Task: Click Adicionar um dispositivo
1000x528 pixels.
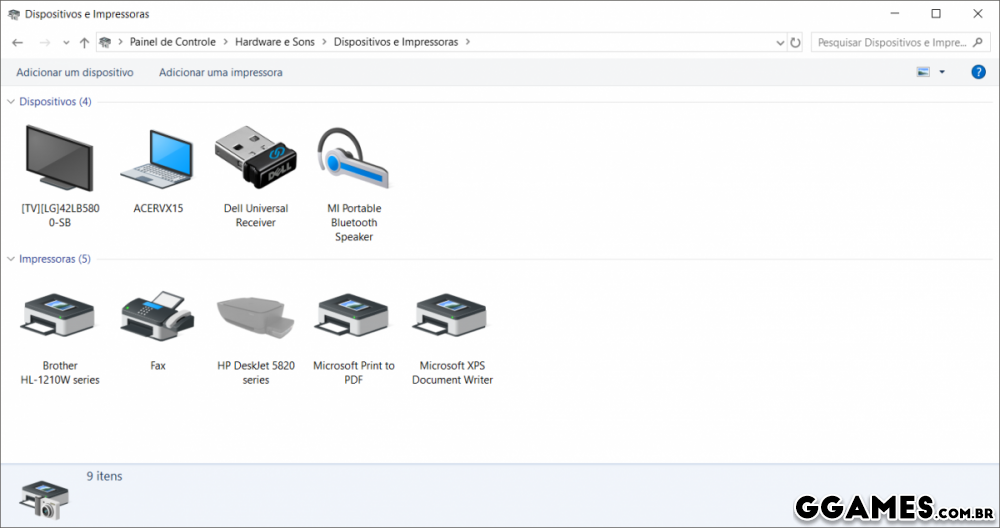Action: coord(75,73)
